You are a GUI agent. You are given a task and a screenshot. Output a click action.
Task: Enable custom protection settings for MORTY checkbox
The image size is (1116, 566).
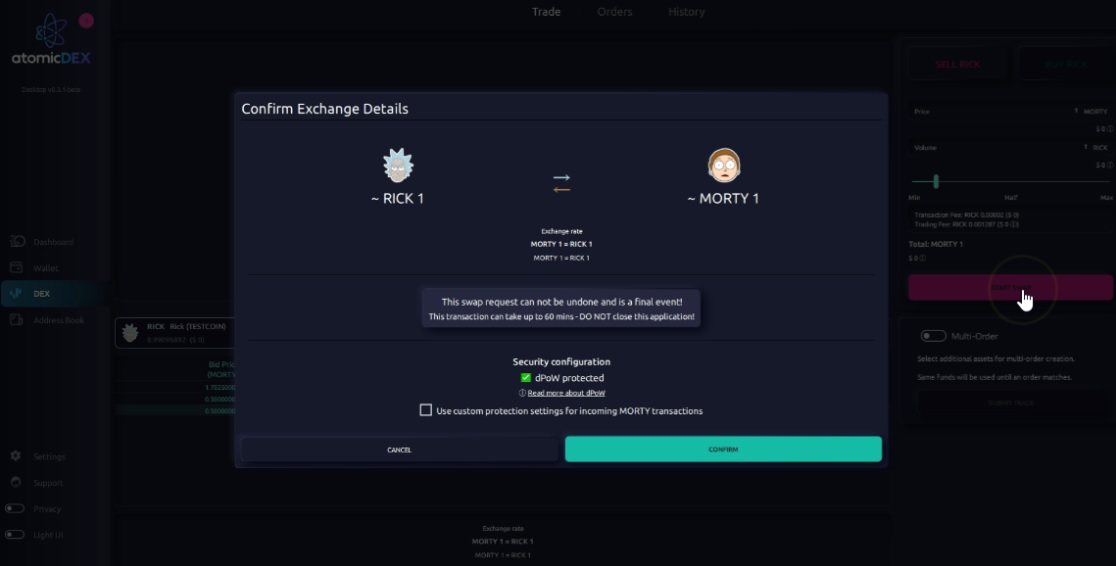coord(426,410)
